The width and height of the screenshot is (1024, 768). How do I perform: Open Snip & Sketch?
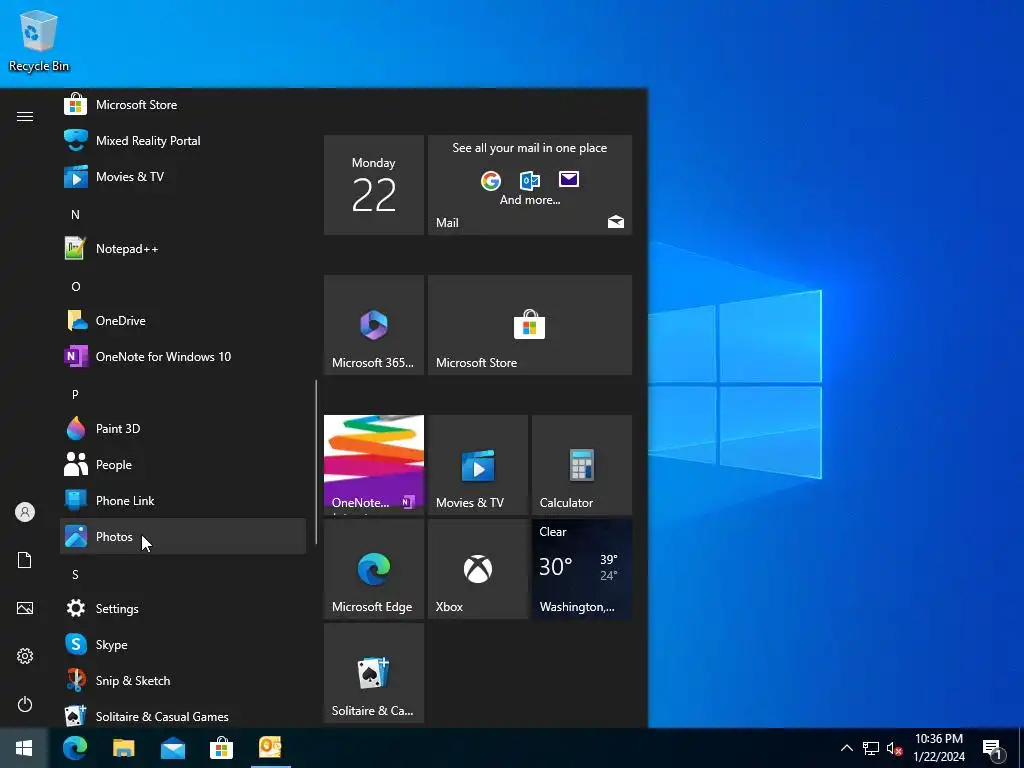point(183,680)
